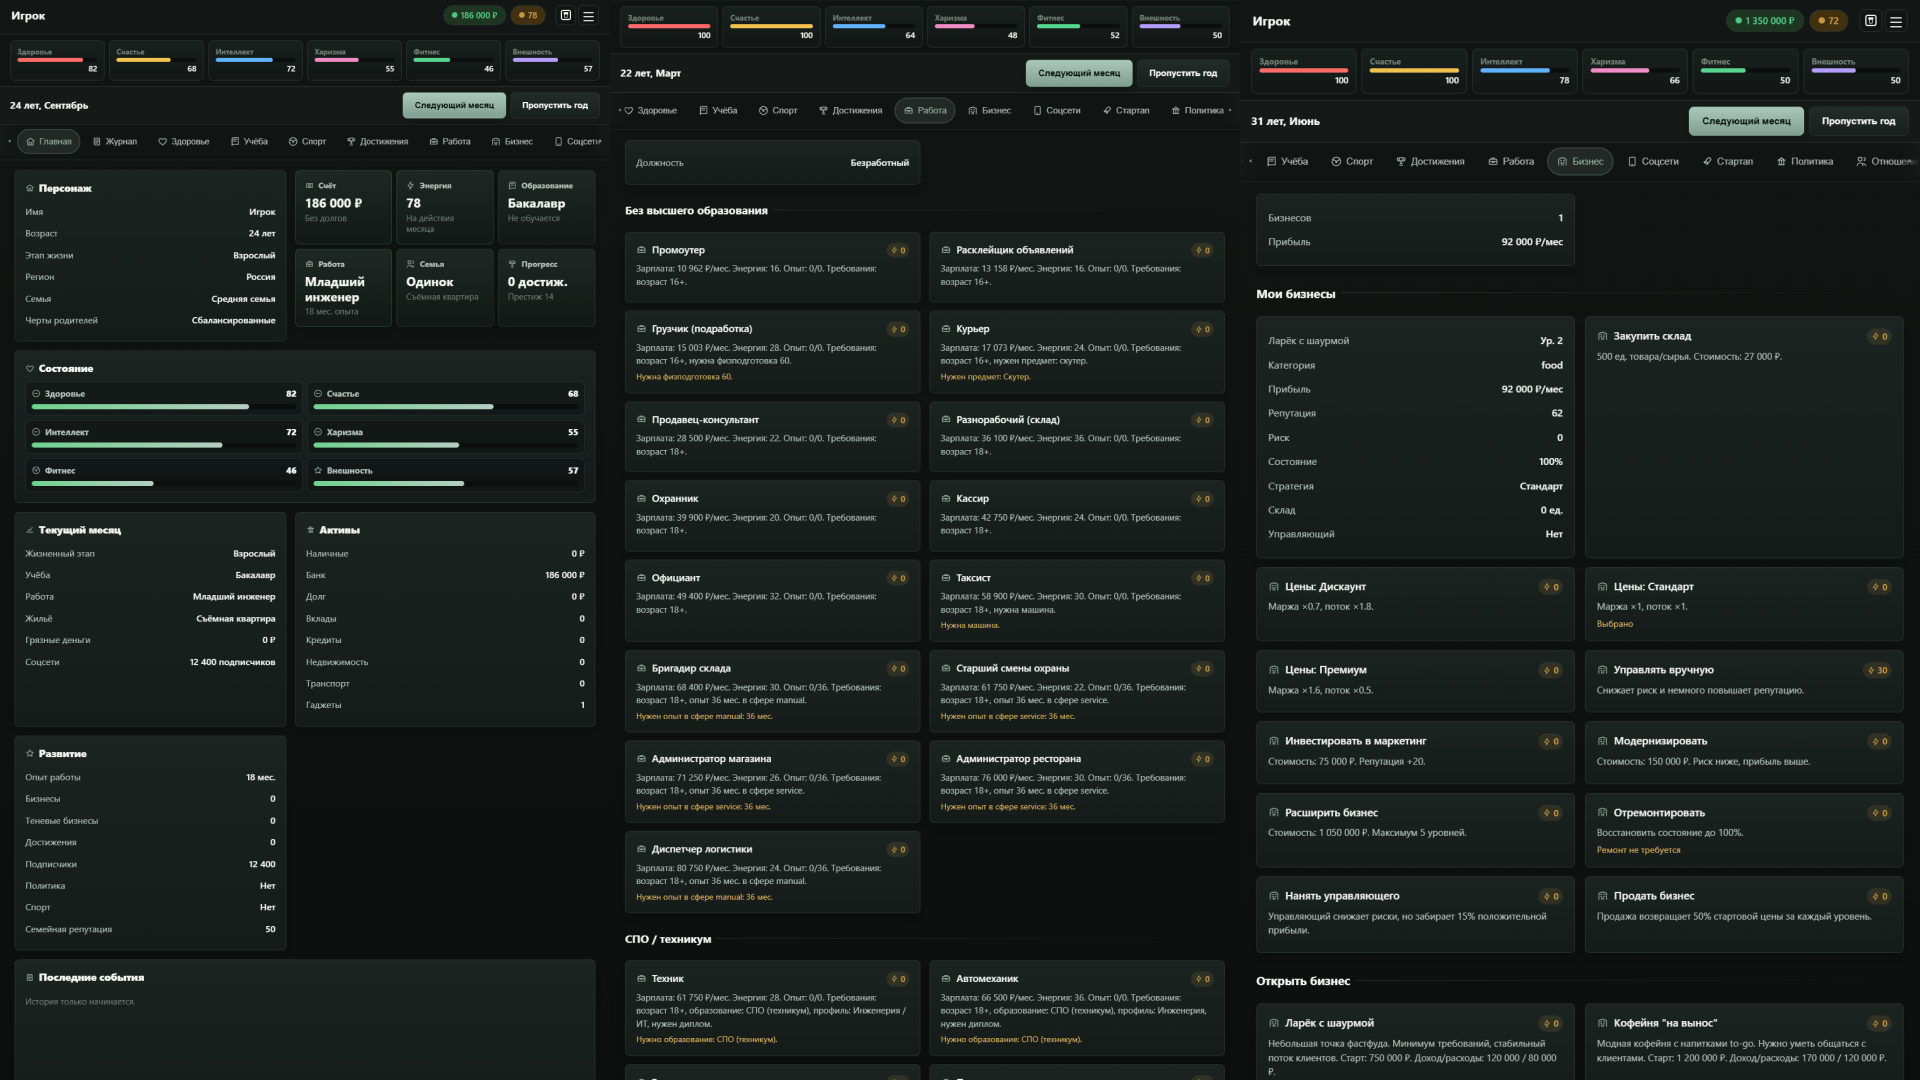This screenshot has width=1920, height=1080.
Task: Click Пропустить год in the 22 лет panel
Action: (1183, 73)
